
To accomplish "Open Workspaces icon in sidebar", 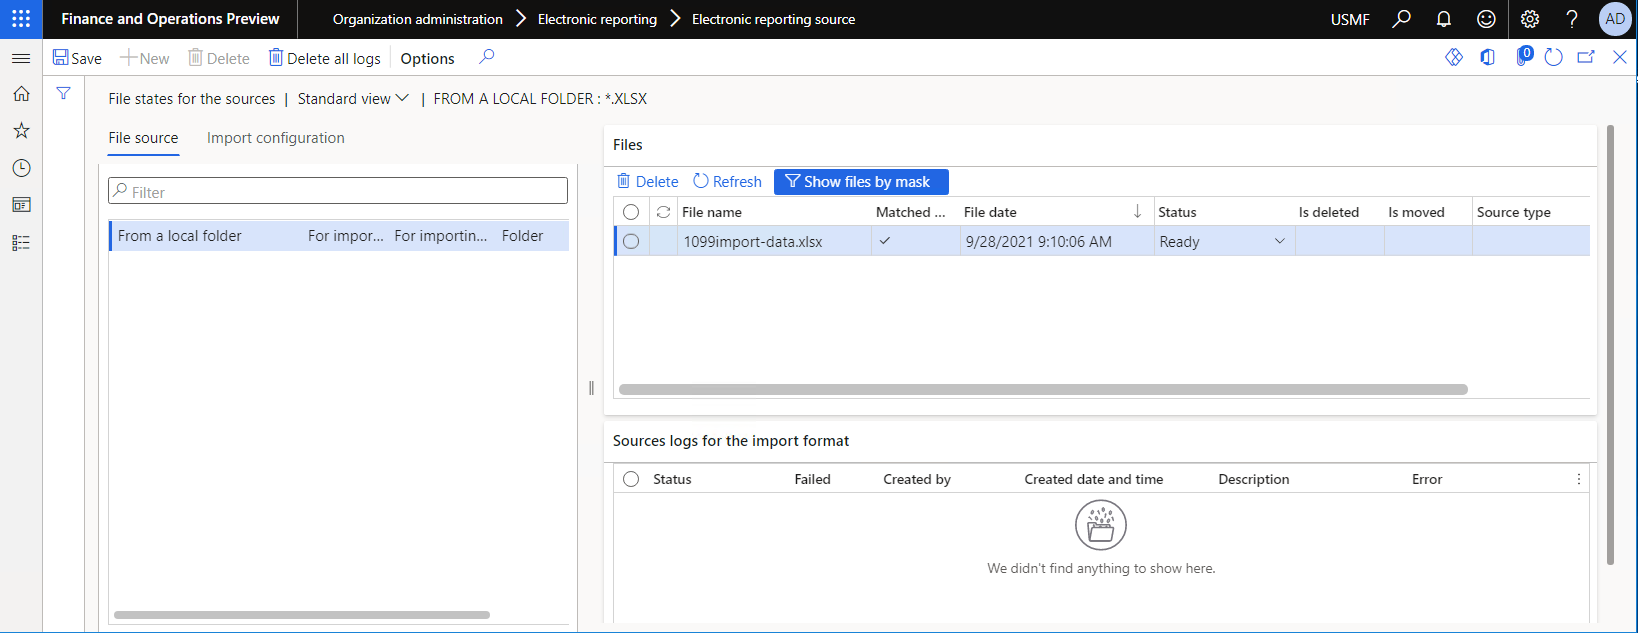I will (21, 205).
